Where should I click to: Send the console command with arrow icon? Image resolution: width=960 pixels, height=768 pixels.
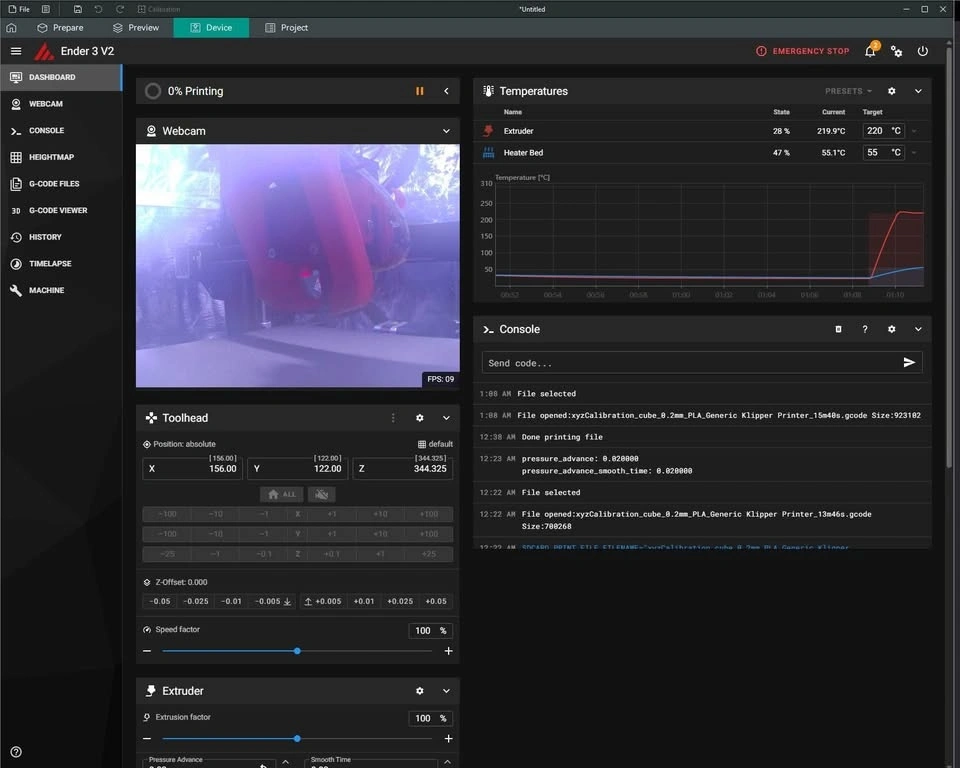(909, 363)
